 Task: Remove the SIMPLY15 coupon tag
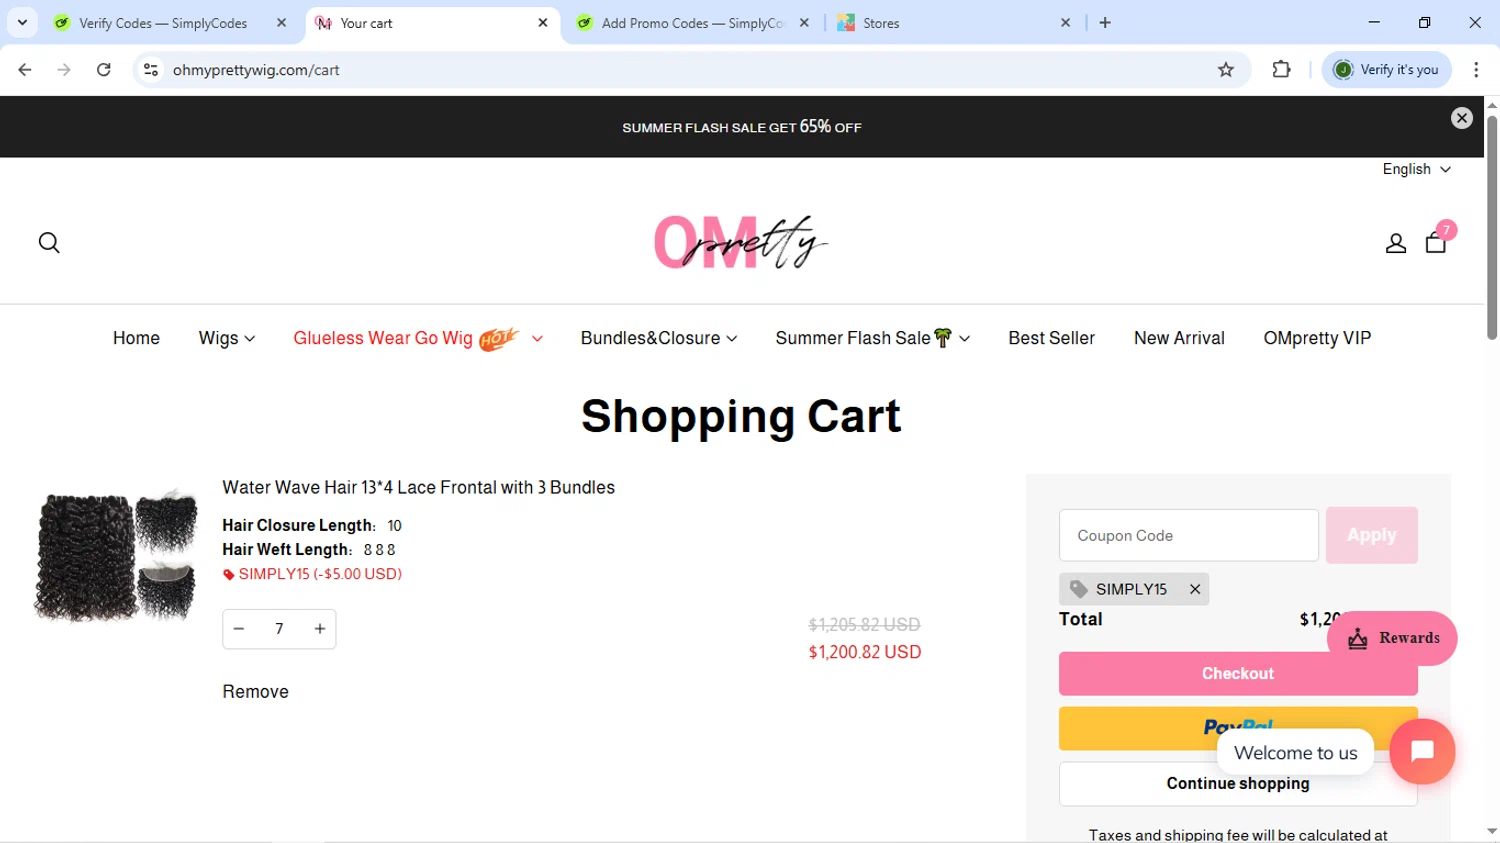(x=1195, y=589)
